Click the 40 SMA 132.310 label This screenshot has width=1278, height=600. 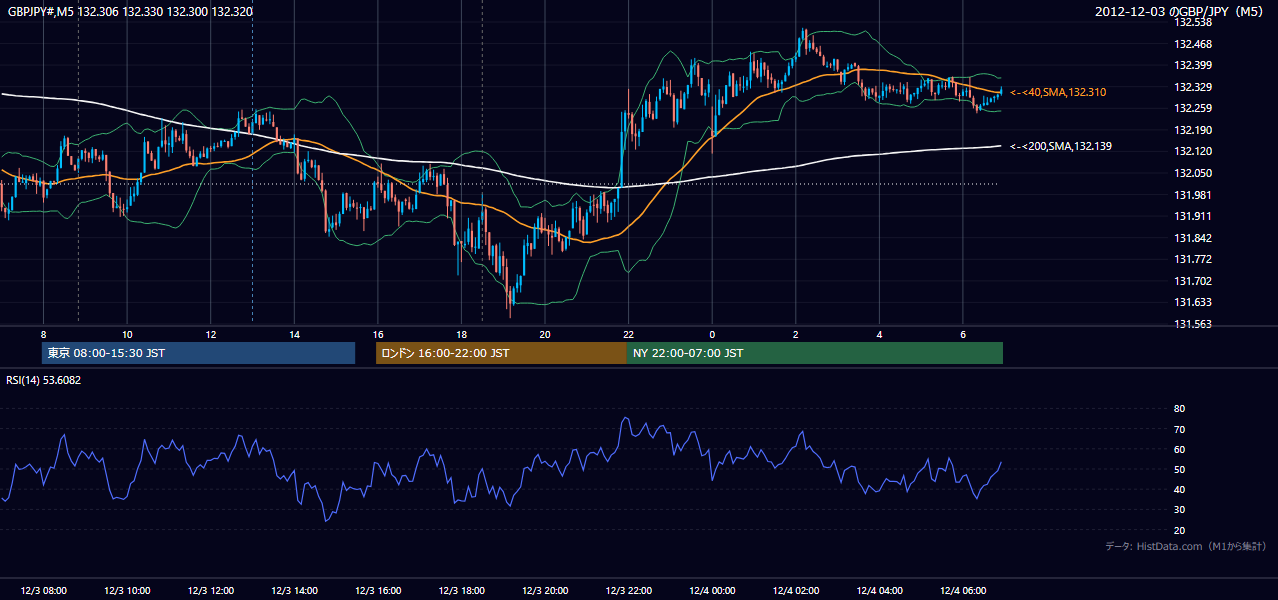click(x=1057, y=92)
